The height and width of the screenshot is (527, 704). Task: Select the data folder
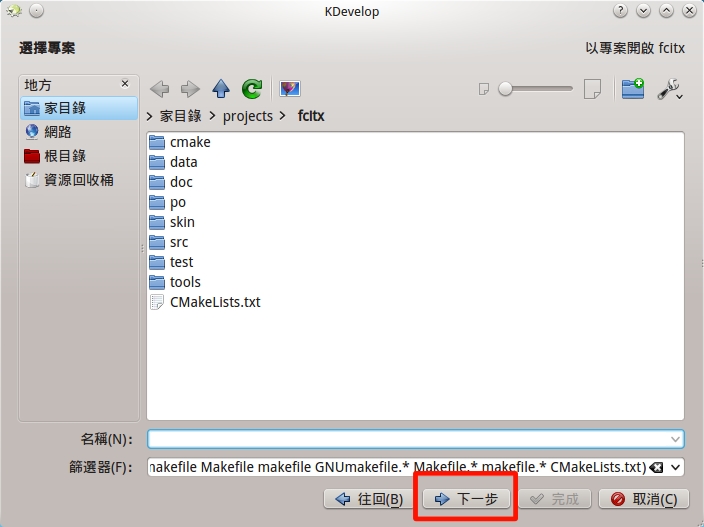click(x=173, y=162)
